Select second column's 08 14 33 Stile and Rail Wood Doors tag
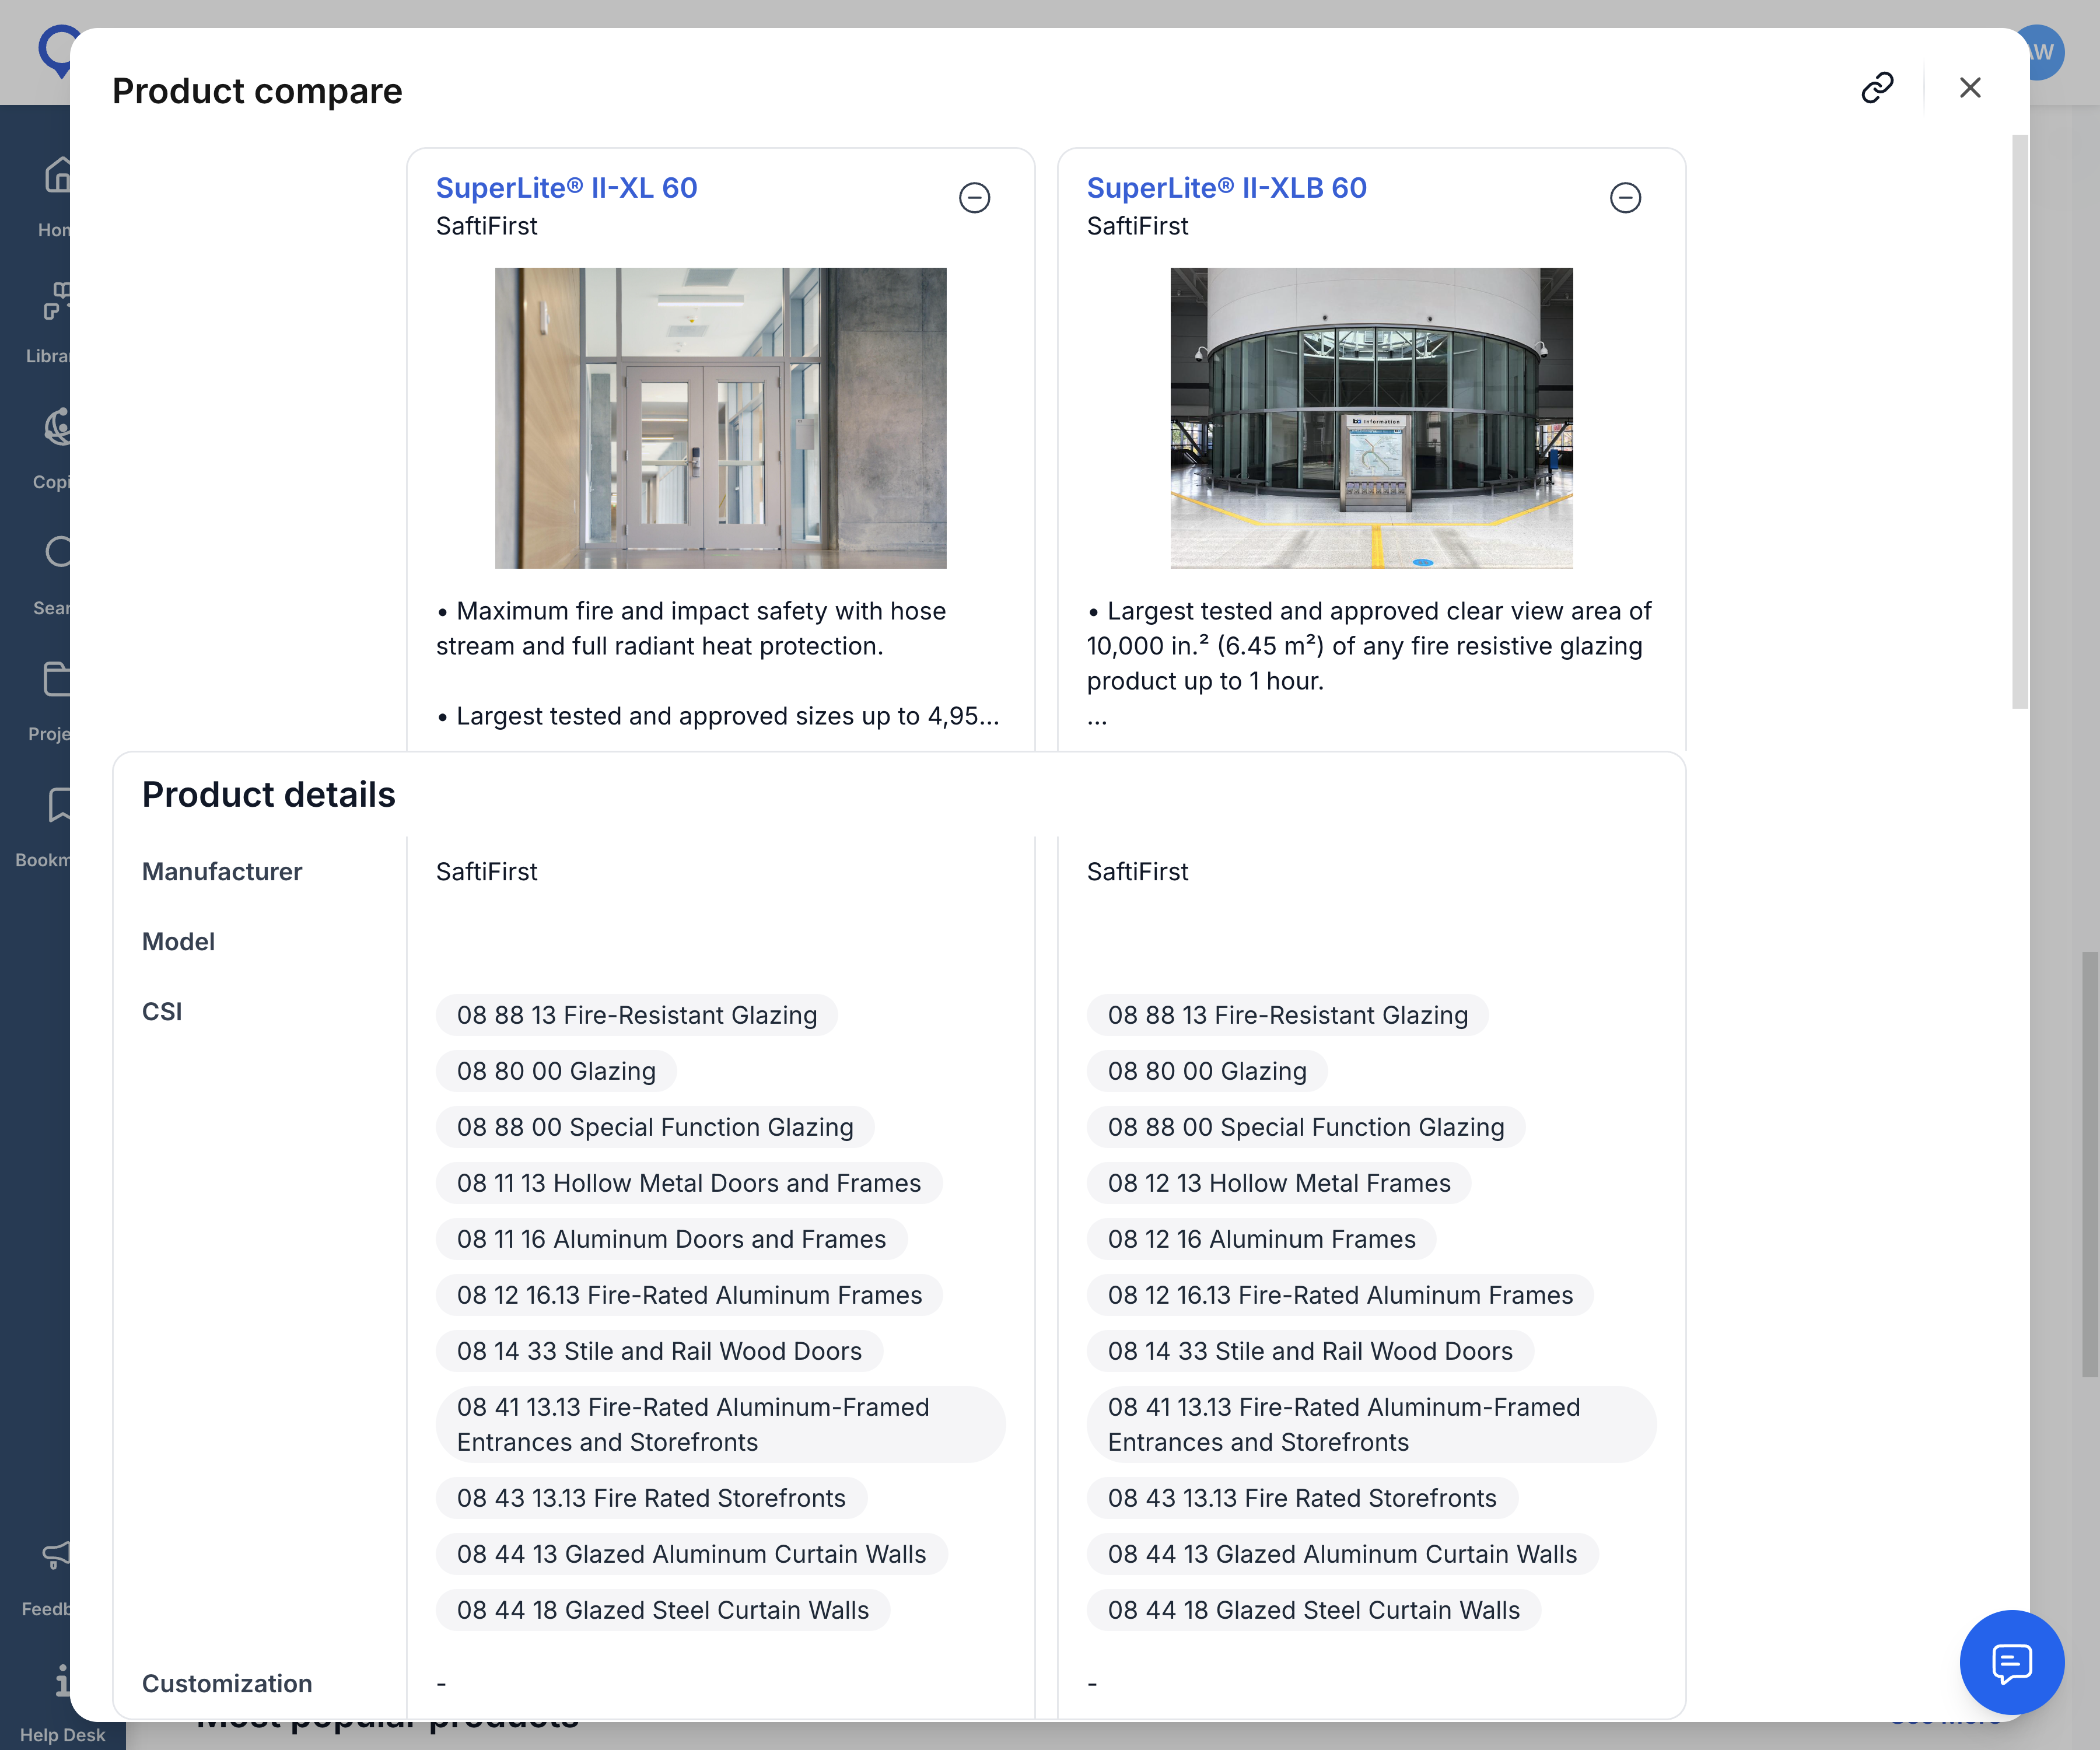Image resolution: width=2100 pixels, height=1750 pixels. pos(1310,1351)
